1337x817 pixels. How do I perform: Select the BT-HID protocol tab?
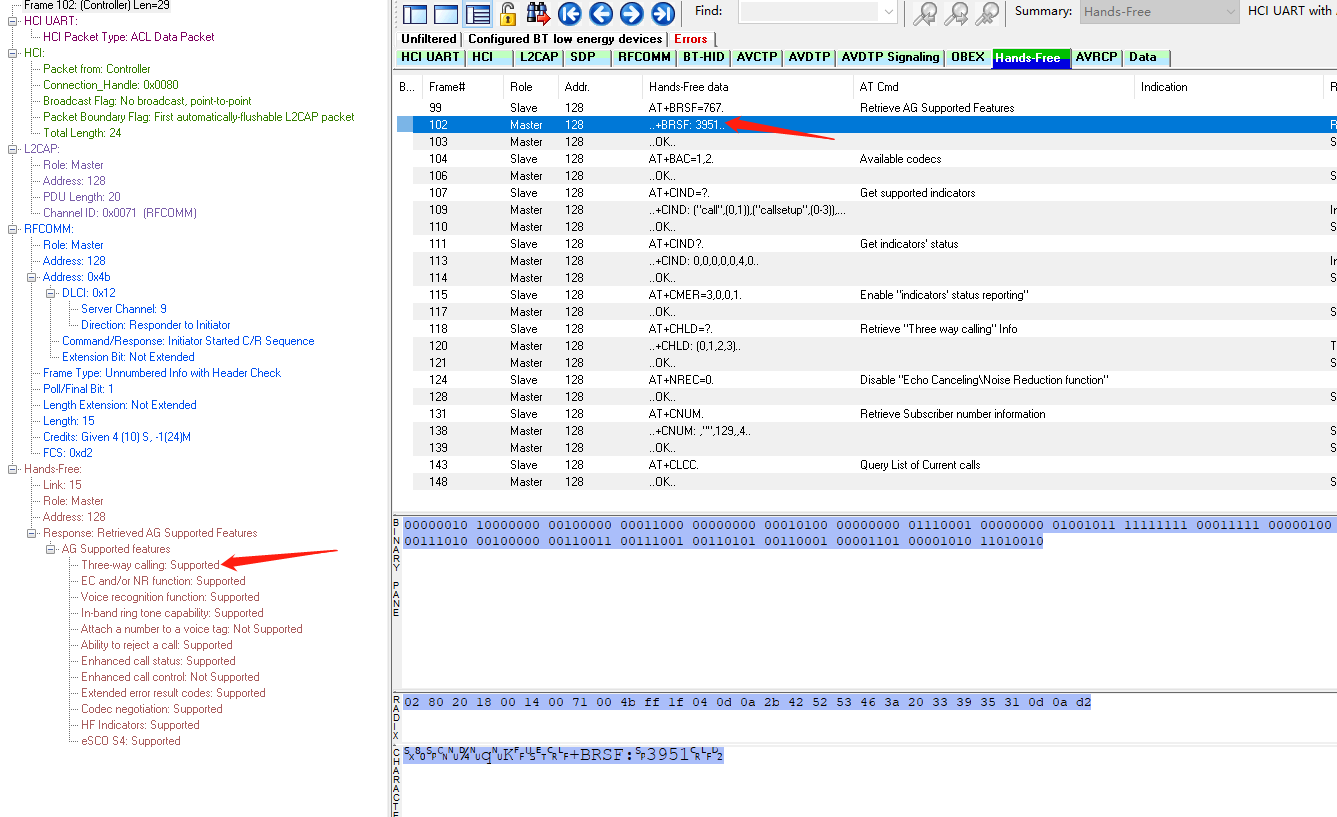[x=704, y=57]
